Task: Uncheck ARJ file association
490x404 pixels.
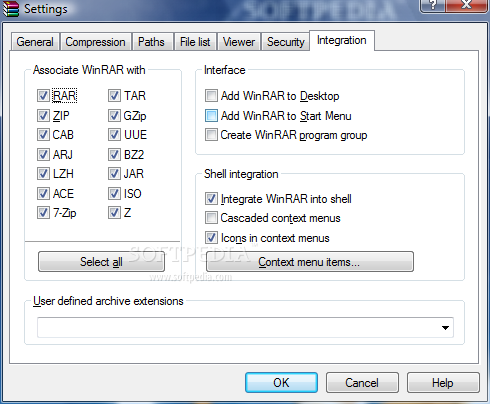Action: coord(43,155)
